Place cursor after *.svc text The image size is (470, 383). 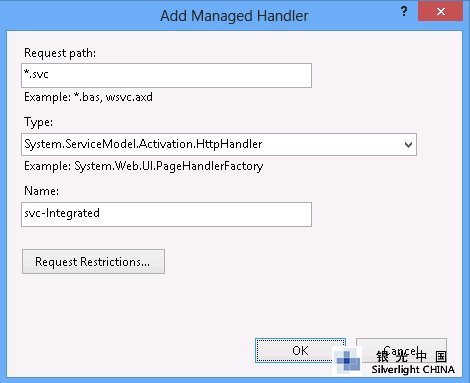pos(49,74)
